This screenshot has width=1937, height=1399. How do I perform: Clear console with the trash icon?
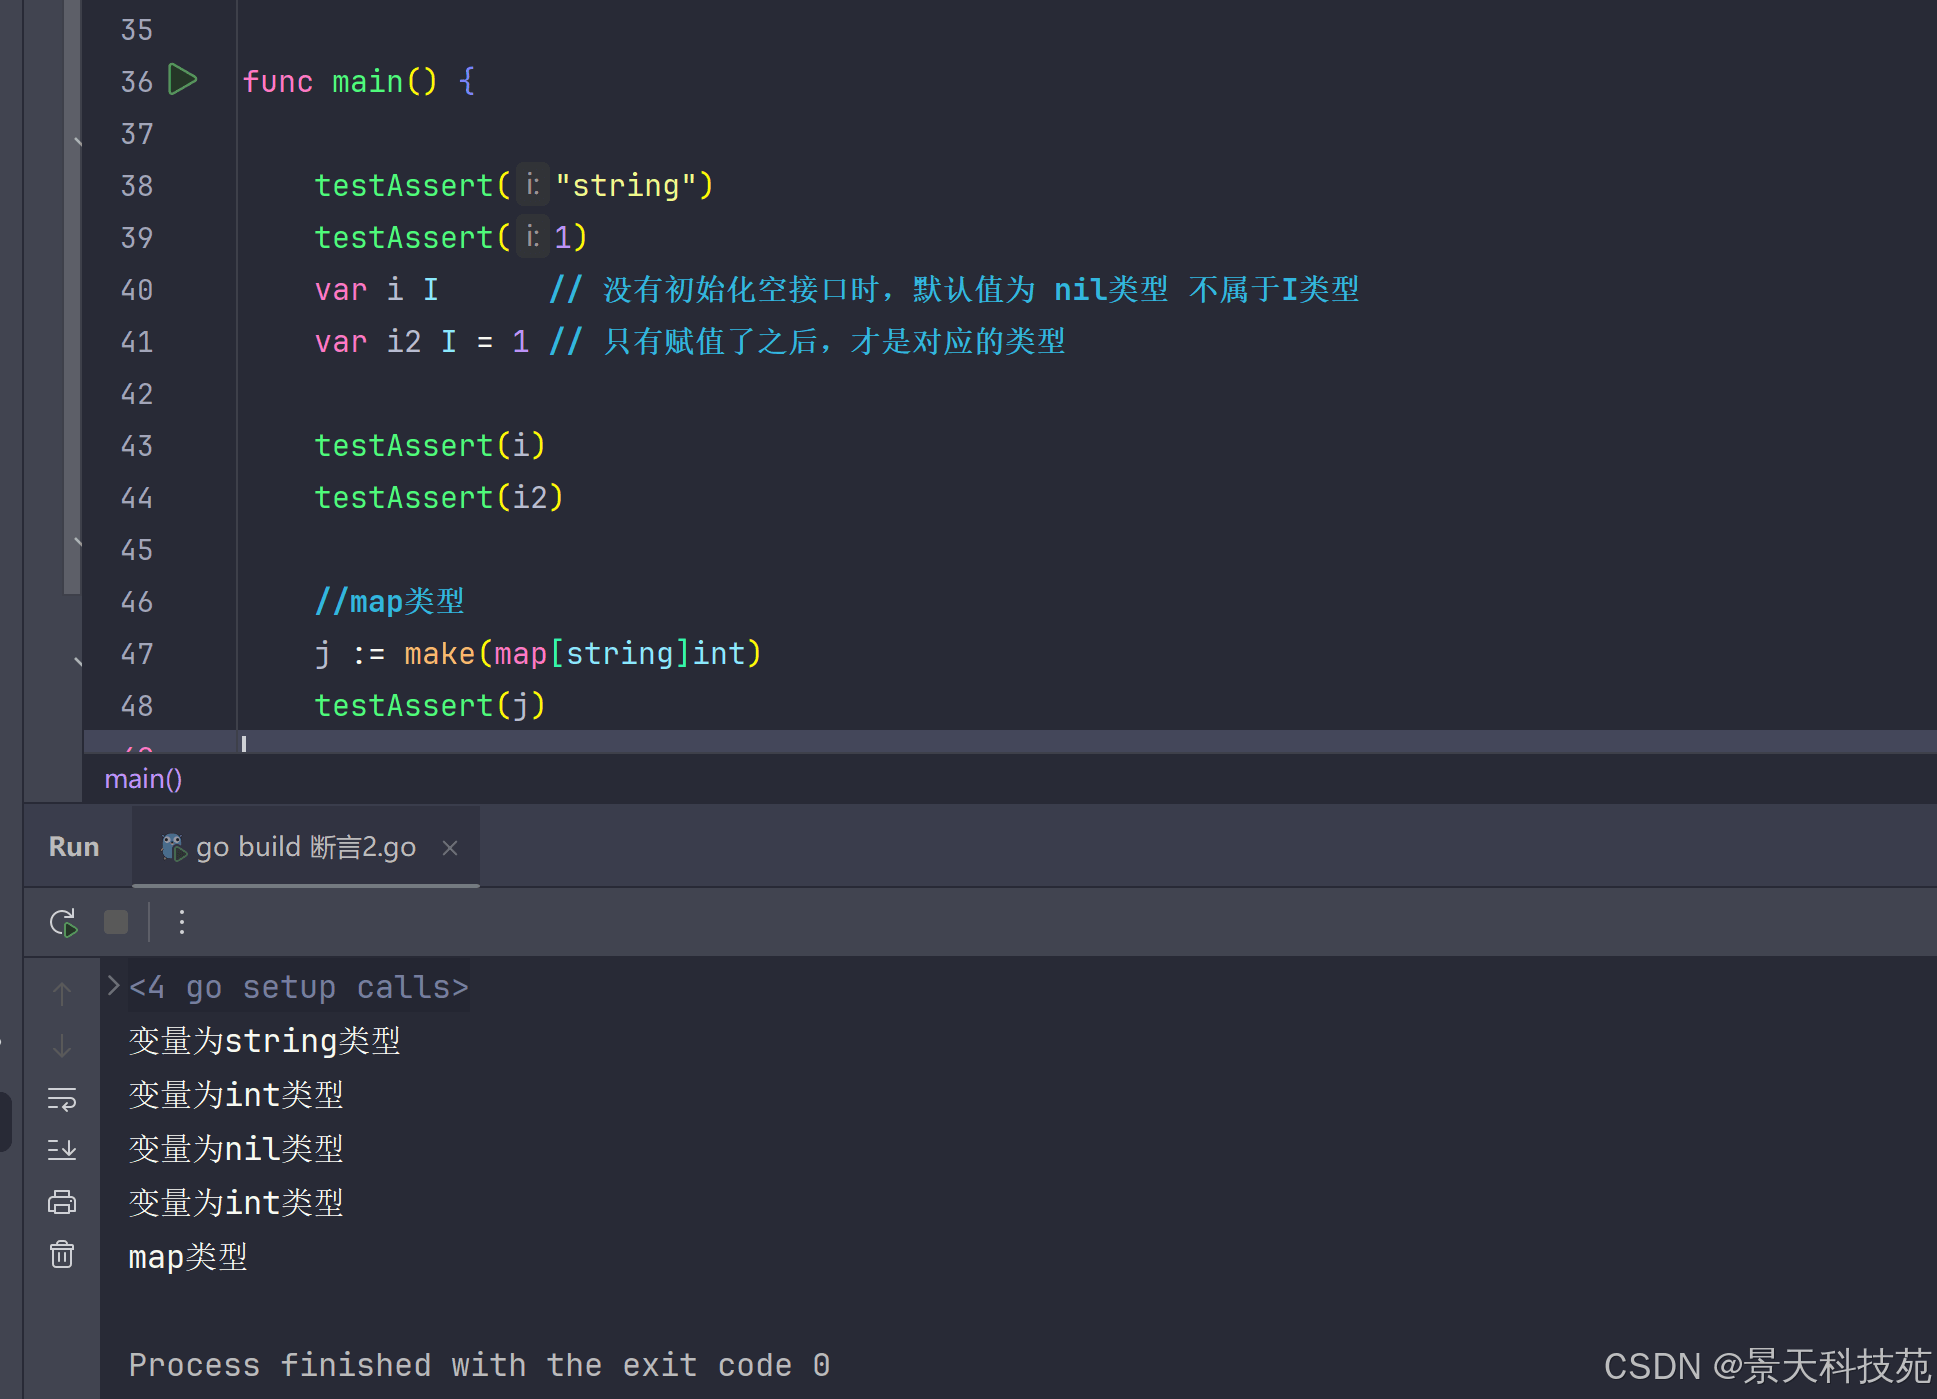pos(62,1254)
